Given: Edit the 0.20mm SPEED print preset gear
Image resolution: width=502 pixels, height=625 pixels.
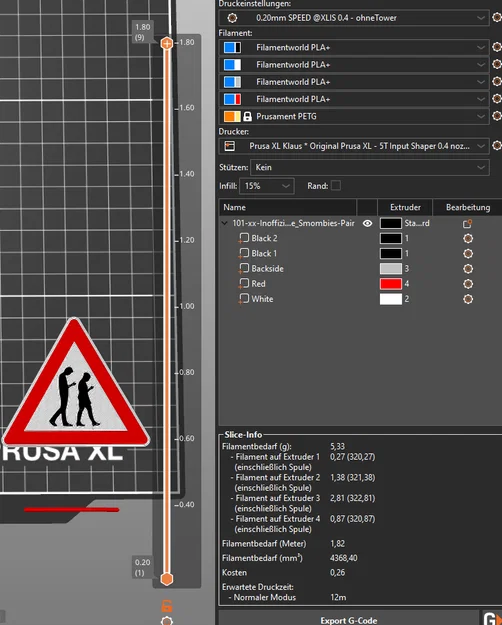Looking at the screenshot, I should pyautogui.click(x=496, y=18).
